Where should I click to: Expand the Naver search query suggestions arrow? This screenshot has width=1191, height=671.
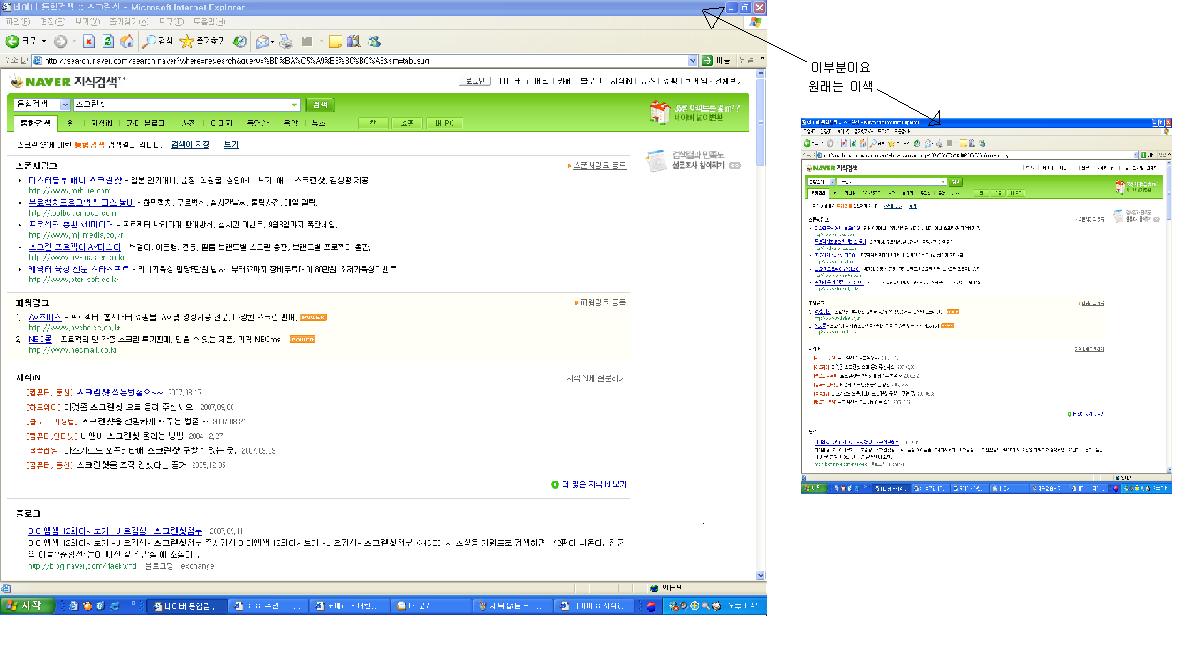[x=295, y=104]
